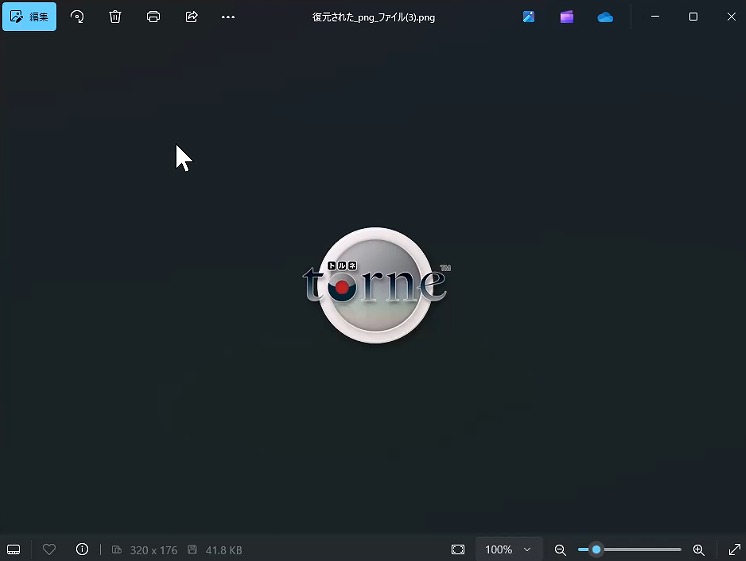The width and height of the screenshot is (746, 561).
Task: Show the filmstrip using bottom-left icon
Action: [x=13, y=550]
